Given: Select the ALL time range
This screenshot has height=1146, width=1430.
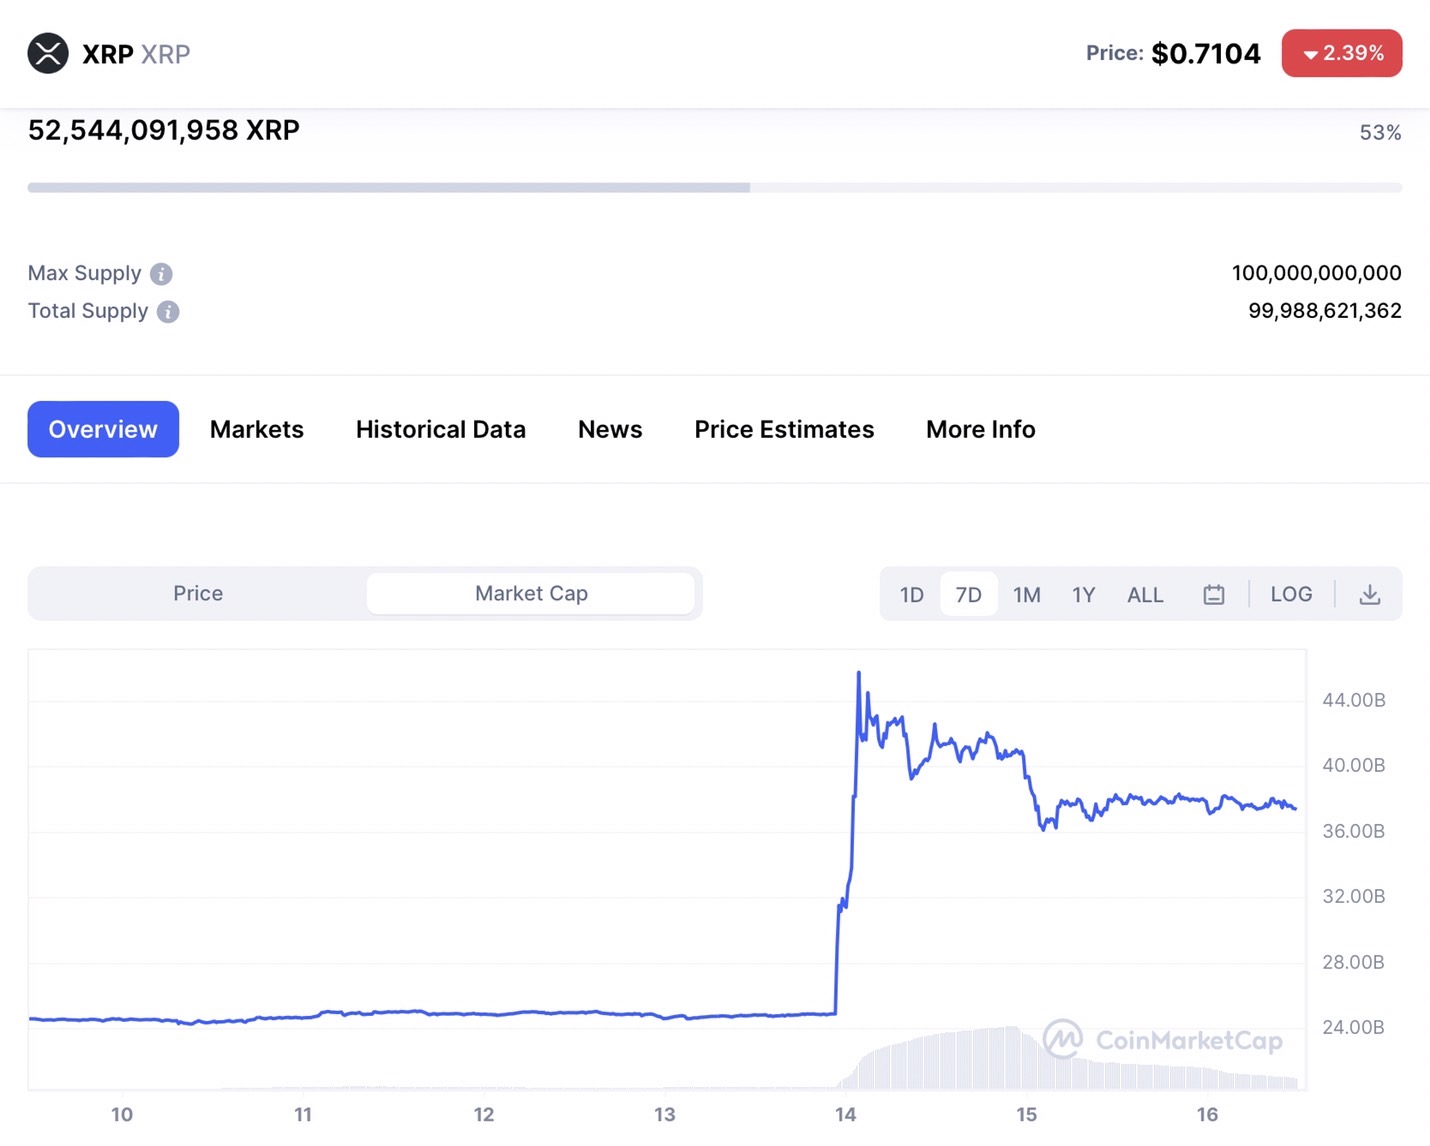Looking at the screenshot, I should (x=1145, y=595).
